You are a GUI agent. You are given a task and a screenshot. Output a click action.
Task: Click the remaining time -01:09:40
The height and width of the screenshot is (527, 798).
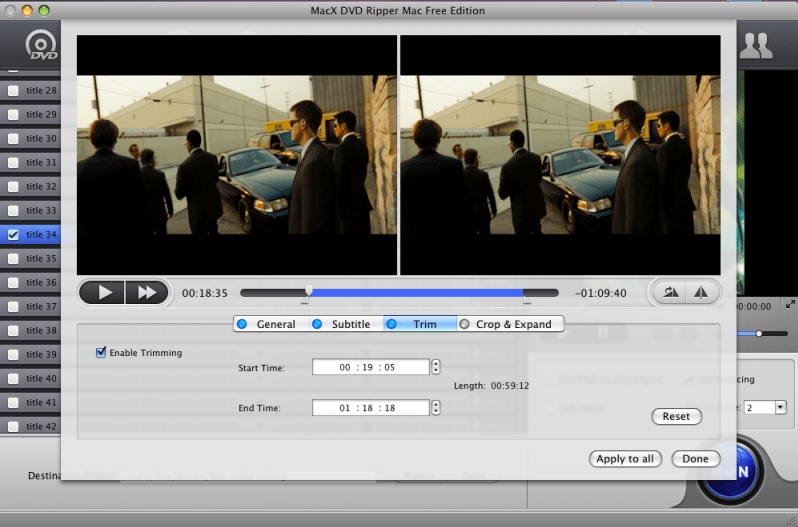coord(601,293)
